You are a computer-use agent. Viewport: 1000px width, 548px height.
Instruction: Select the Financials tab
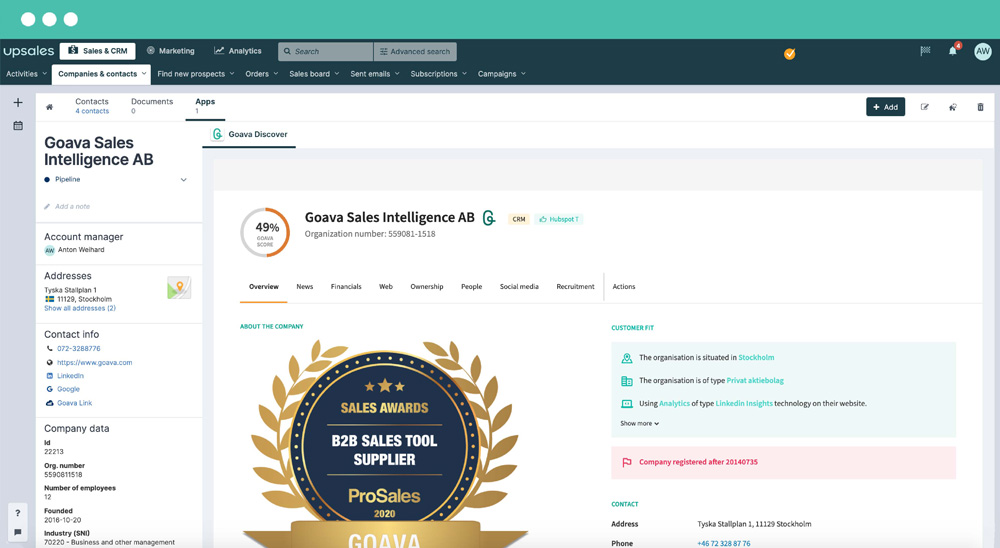click(x=346, y=287)
